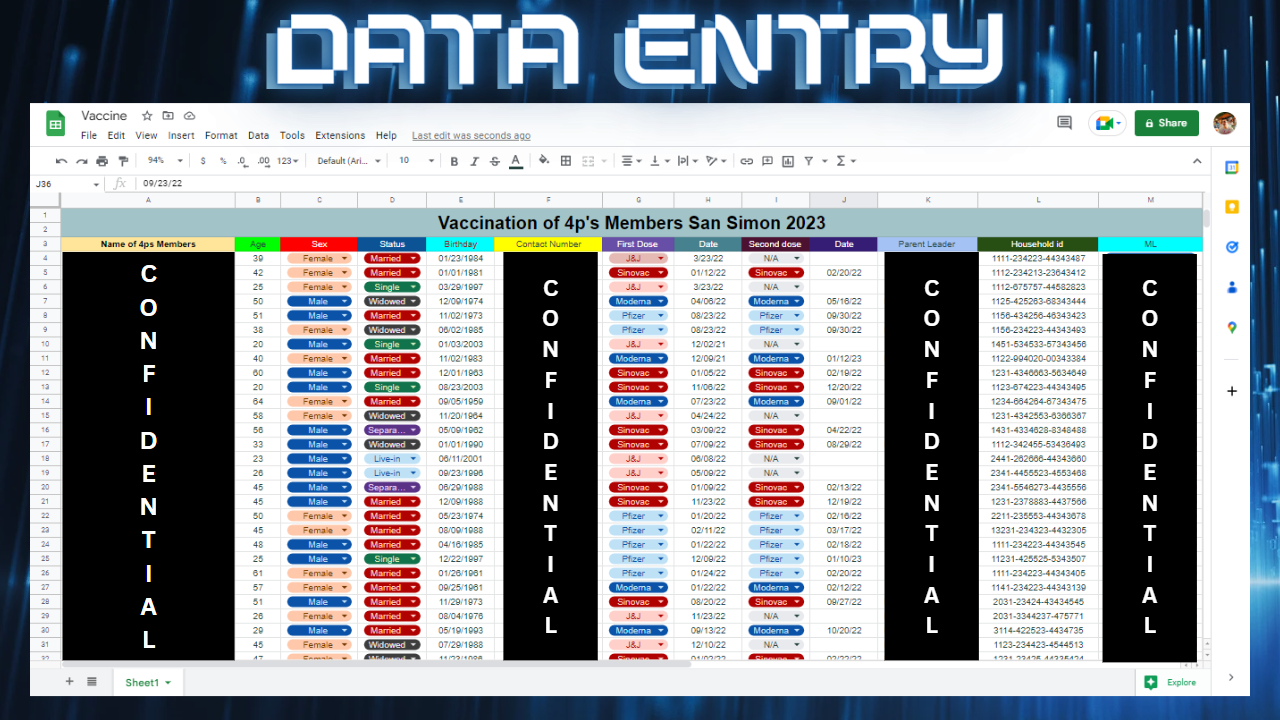
Task: Open the font family dropdown
Action: [350, 161]
